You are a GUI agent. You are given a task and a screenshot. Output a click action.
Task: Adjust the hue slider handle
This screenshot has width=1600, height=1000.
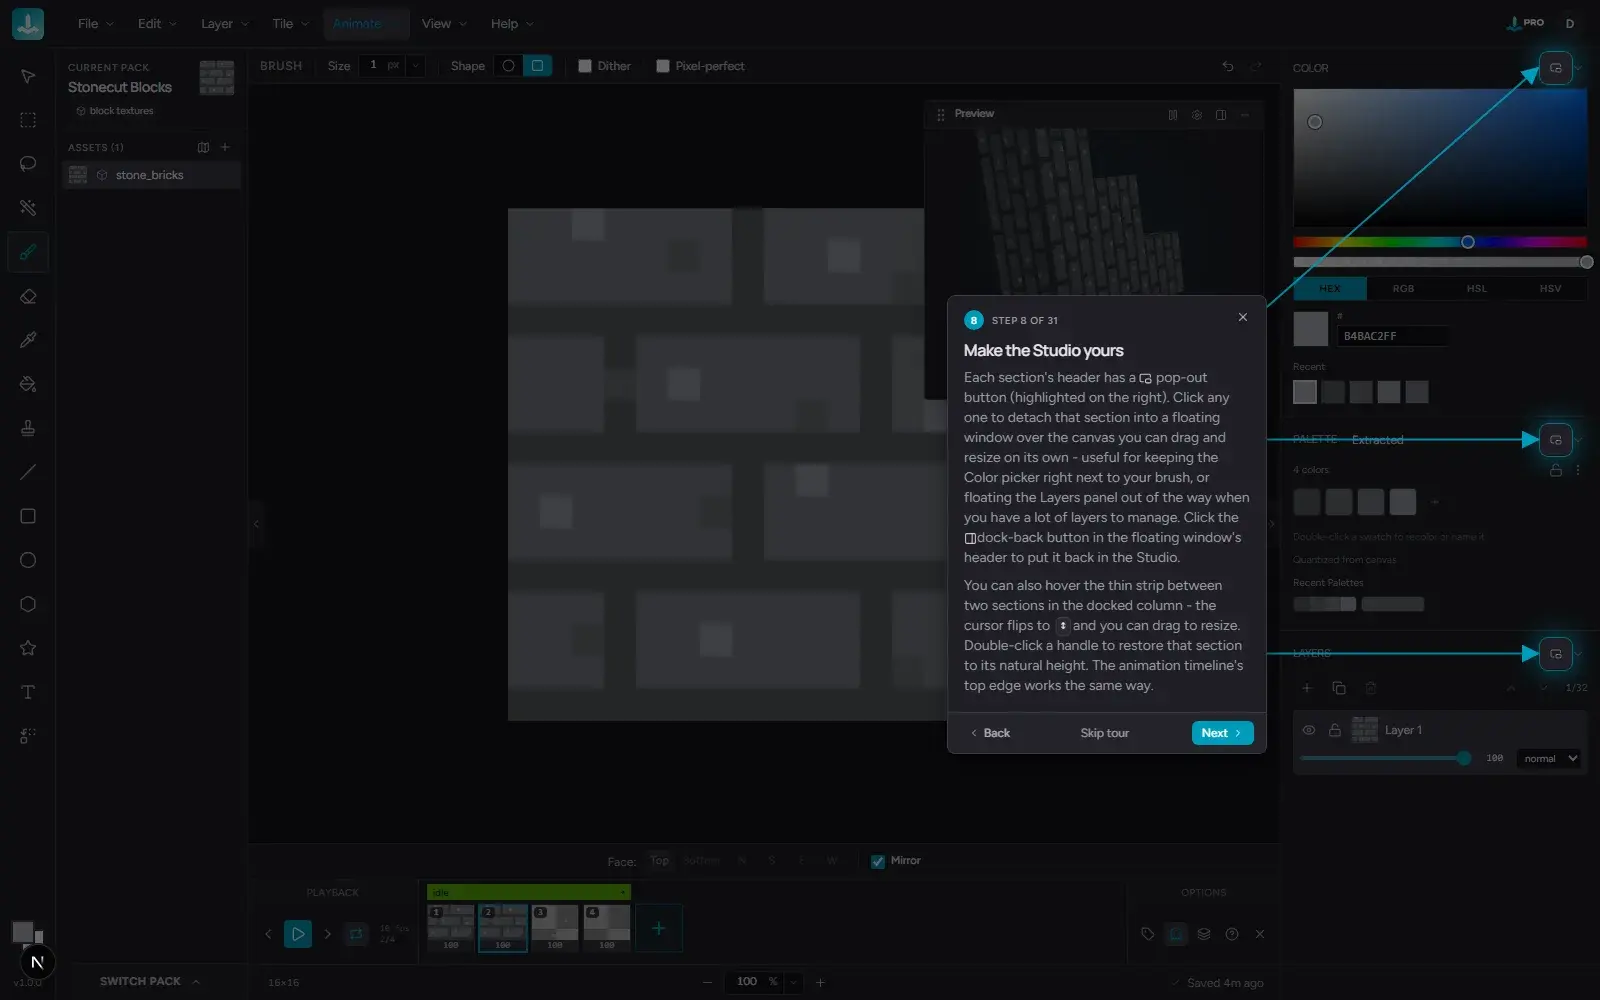point(1468,242)
